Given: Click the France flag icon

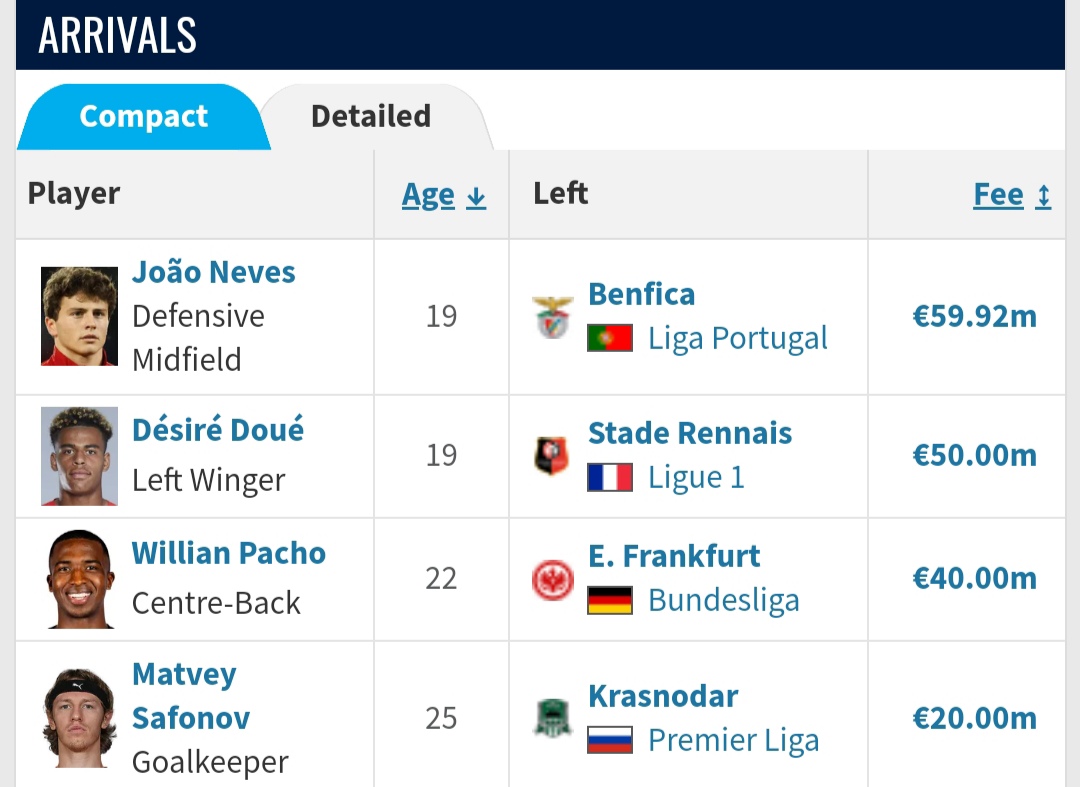Looking at the screenshot, I should (x=610, y=477).
